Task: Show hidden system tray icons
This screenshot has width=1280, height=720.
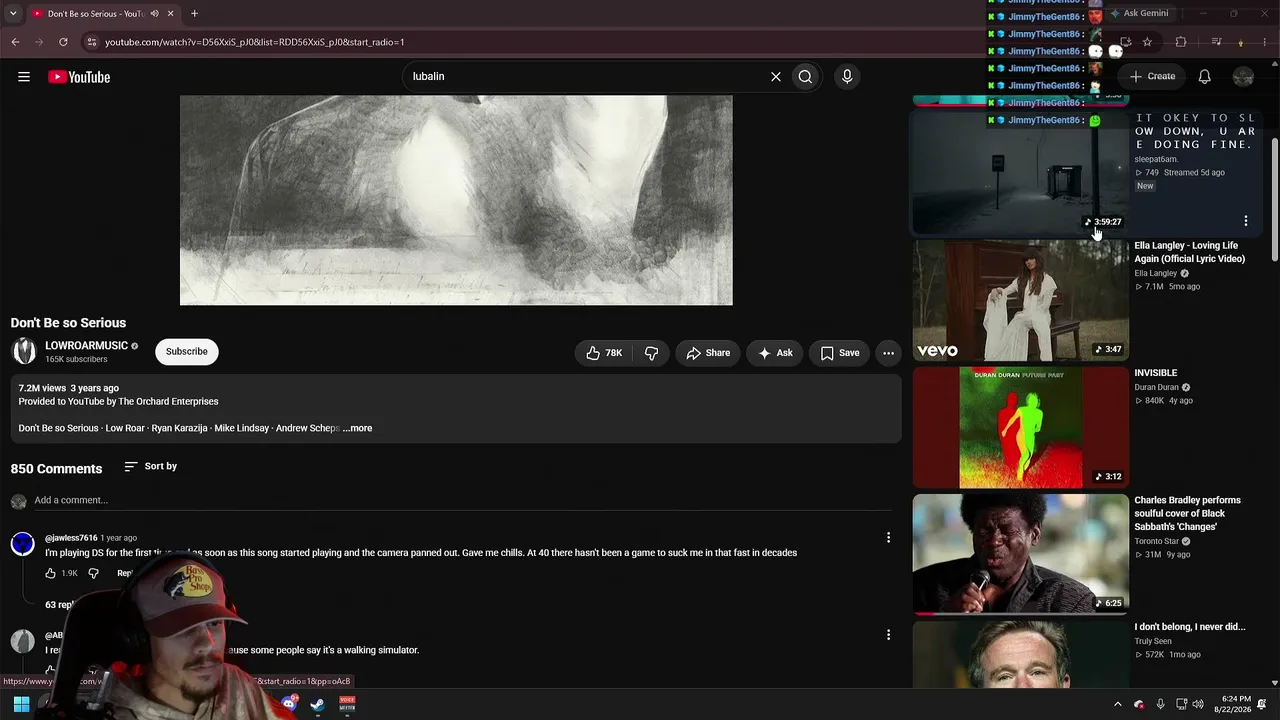Action: [x=1118, y=704]
